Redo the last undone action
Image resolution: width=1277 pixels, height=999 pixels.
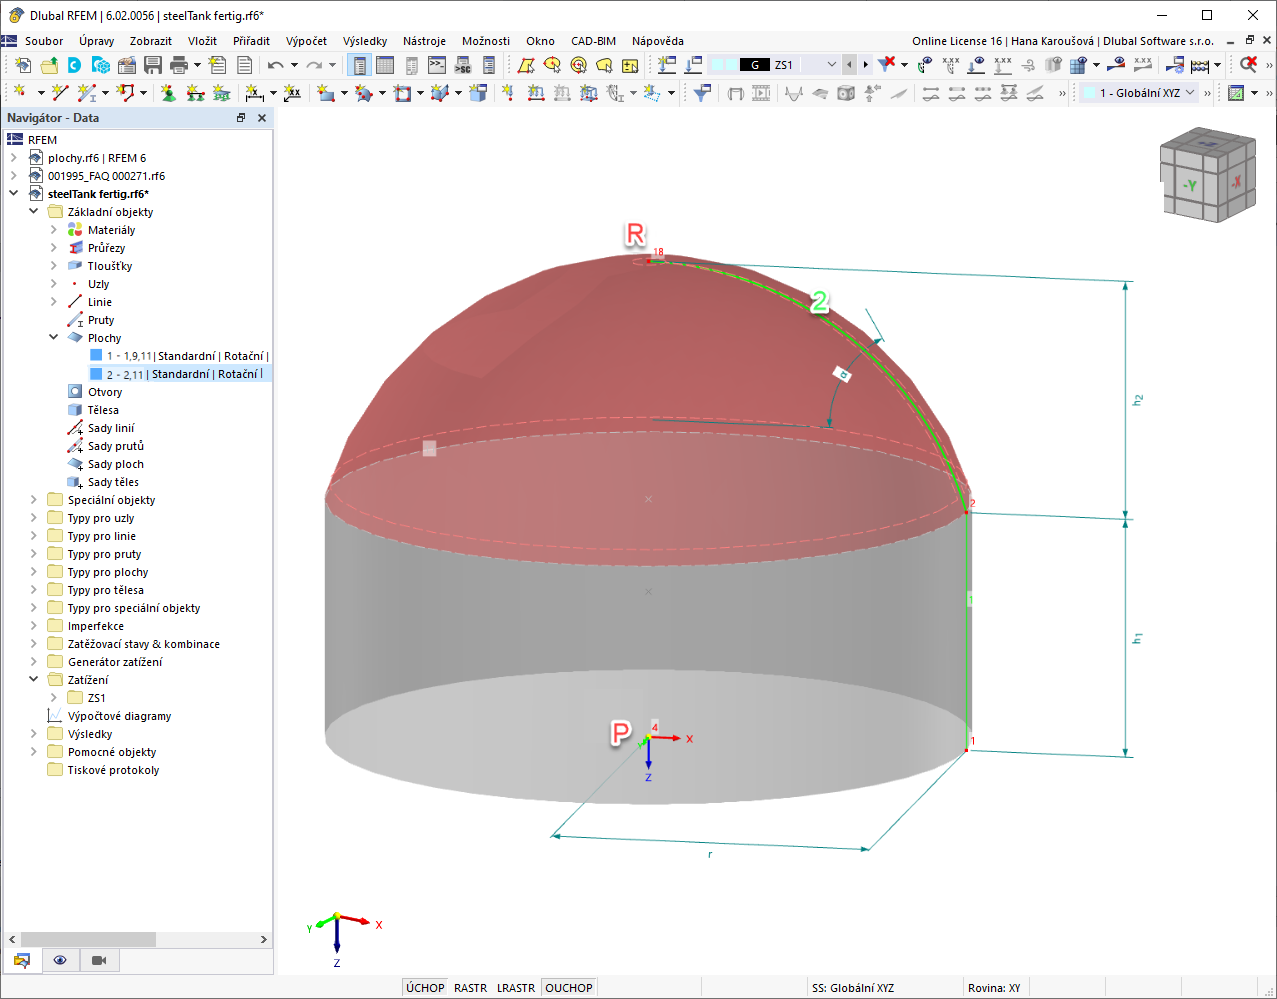pos(313,65)
